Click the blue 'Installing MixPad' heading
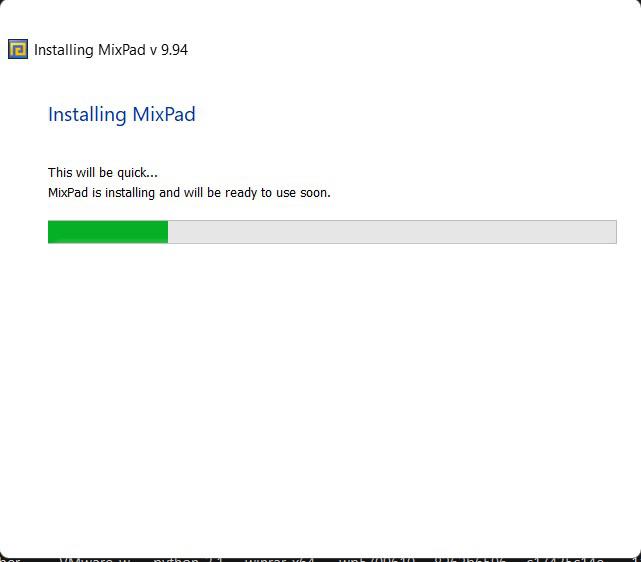Viewport: 641px width, 562px height. pos(121,114)
